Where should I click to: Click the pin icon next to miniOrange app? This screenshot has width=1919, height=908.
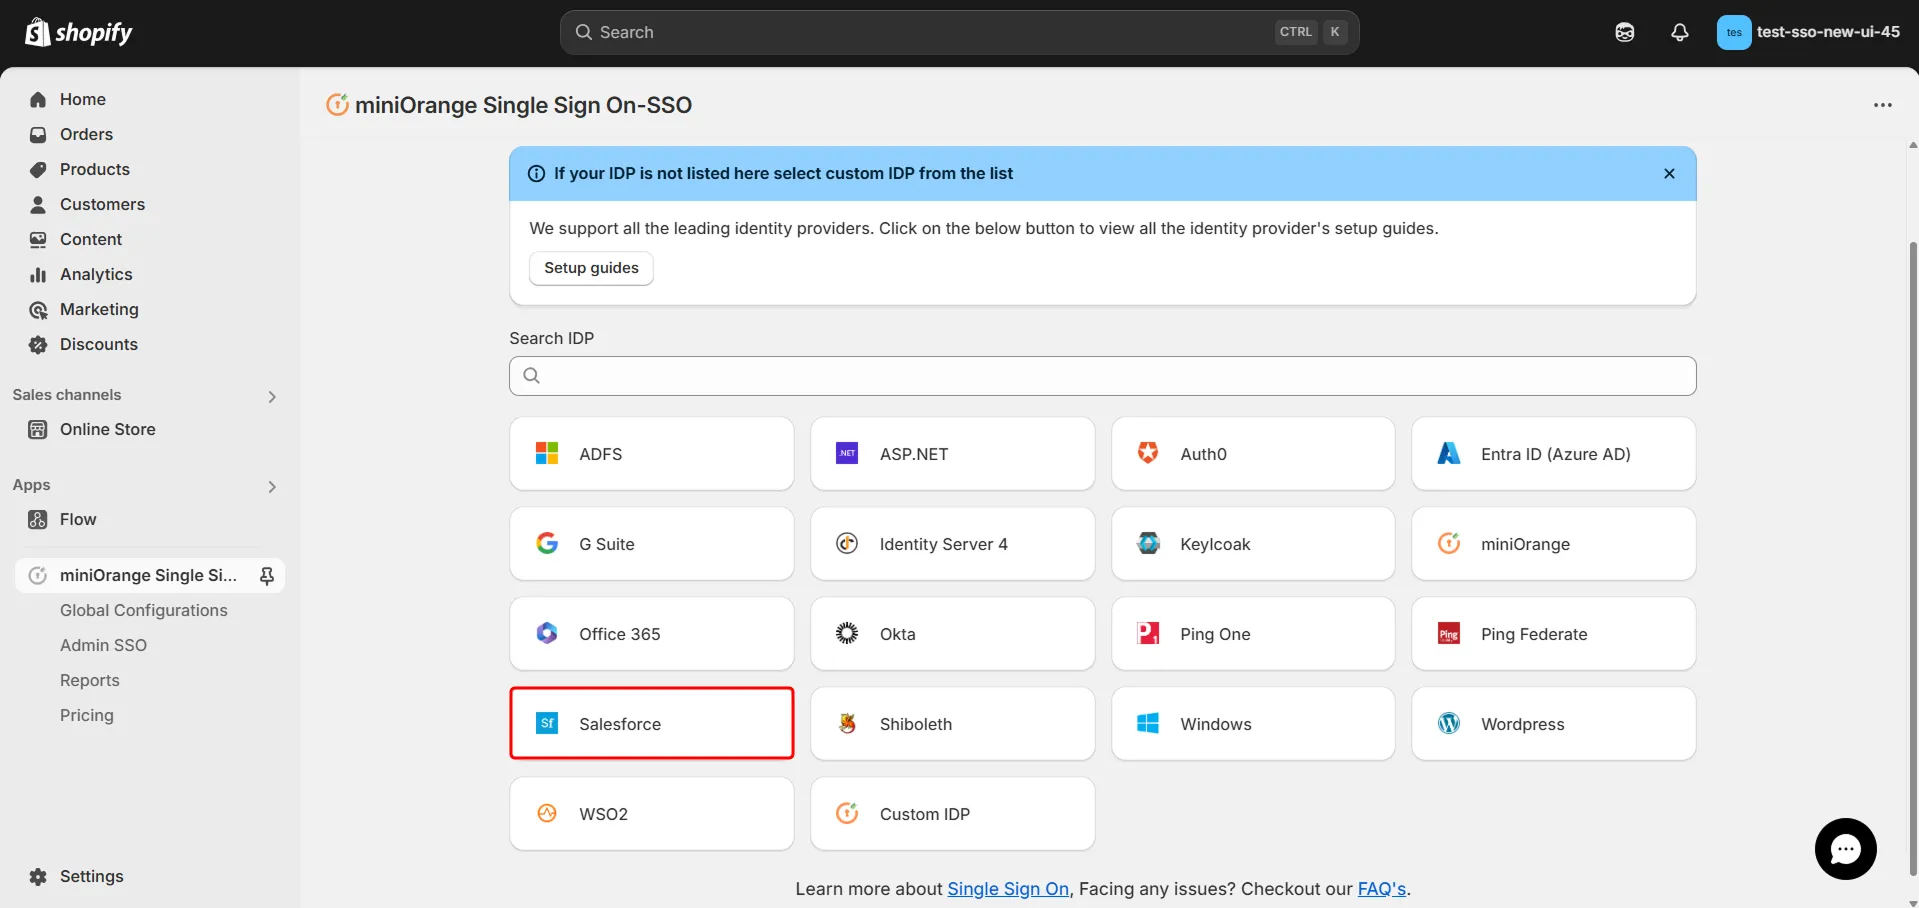tap(267, 575)
